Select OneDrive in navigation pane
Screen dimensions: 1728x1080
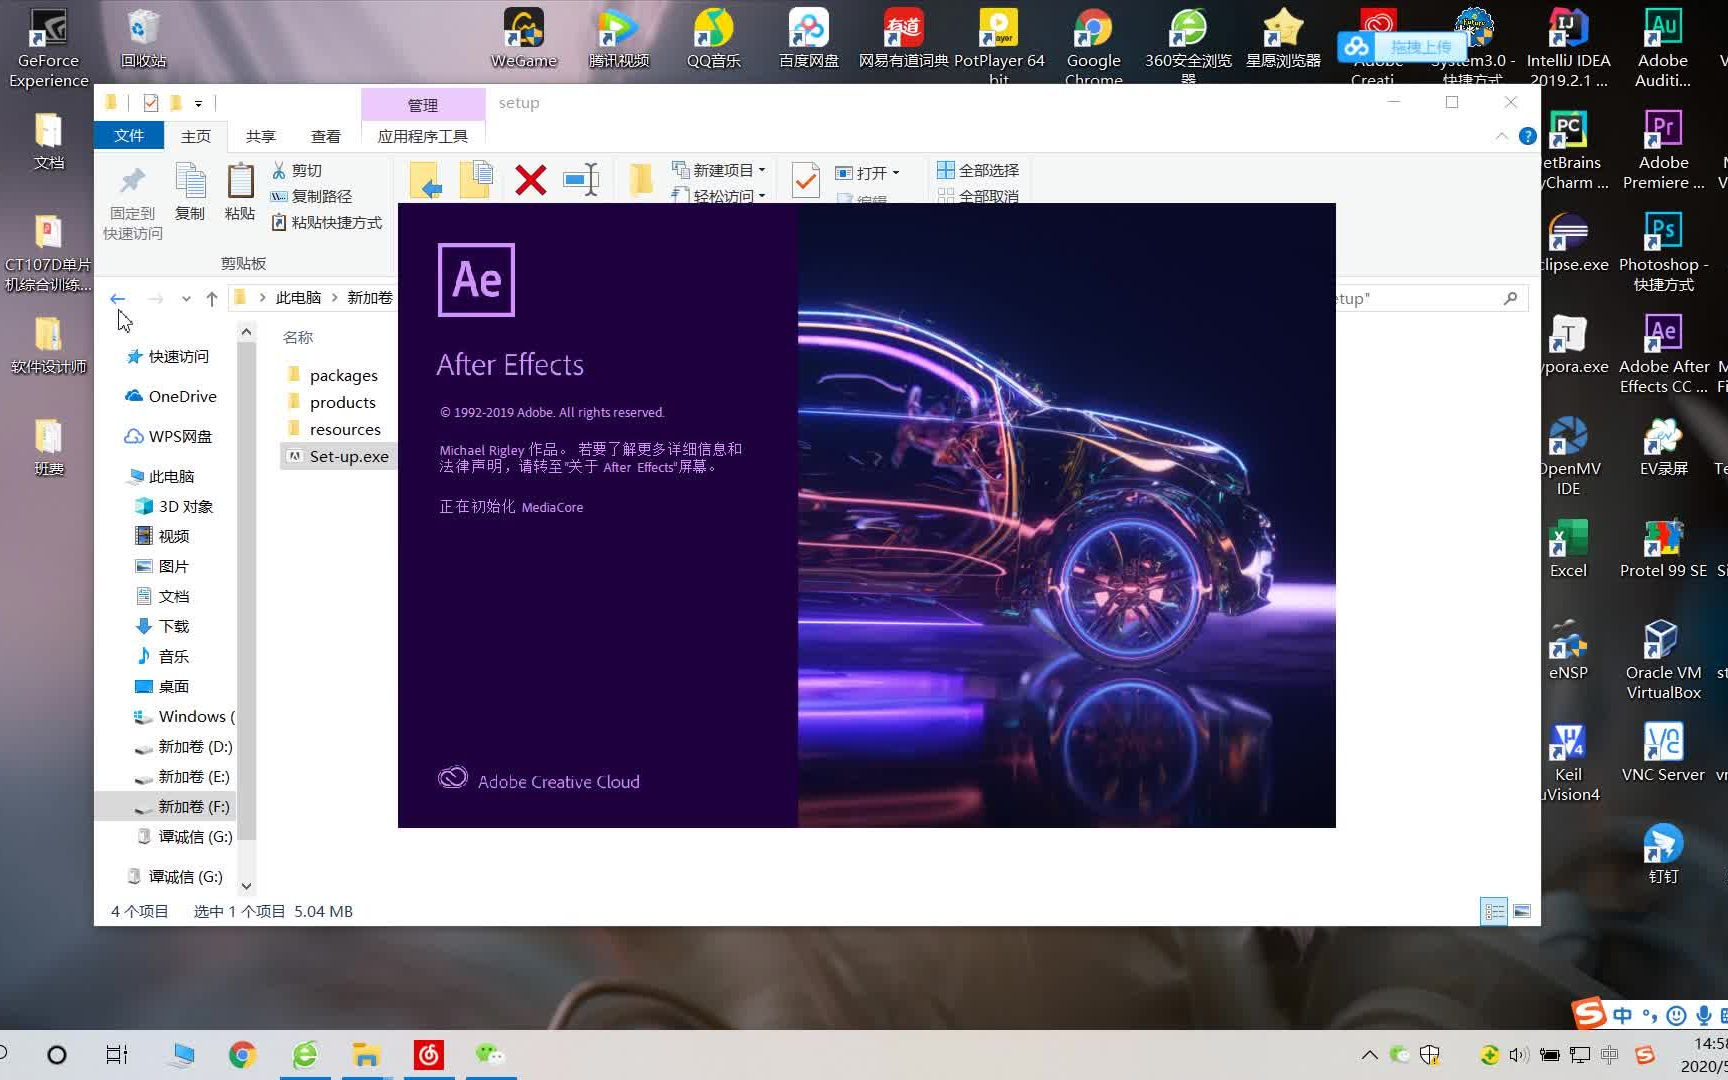click(171, 396)
